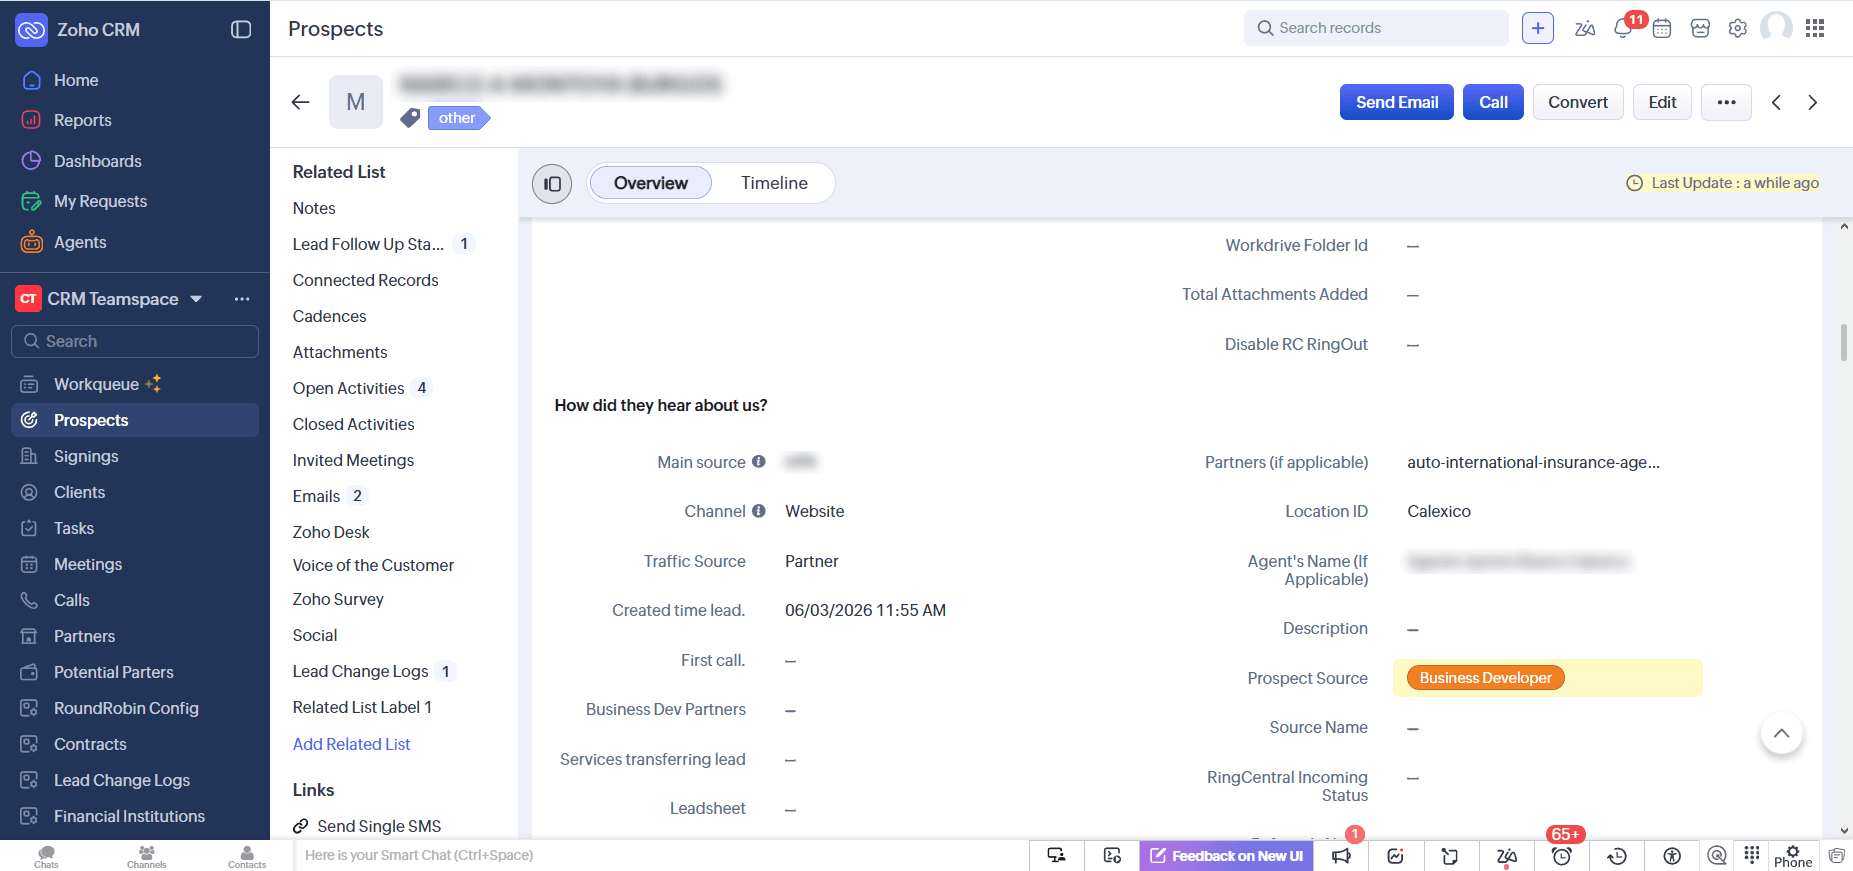Viewport: 1853px width, 871px height.
Task: Open the calendar icon in header
Action: point(1662,29)
